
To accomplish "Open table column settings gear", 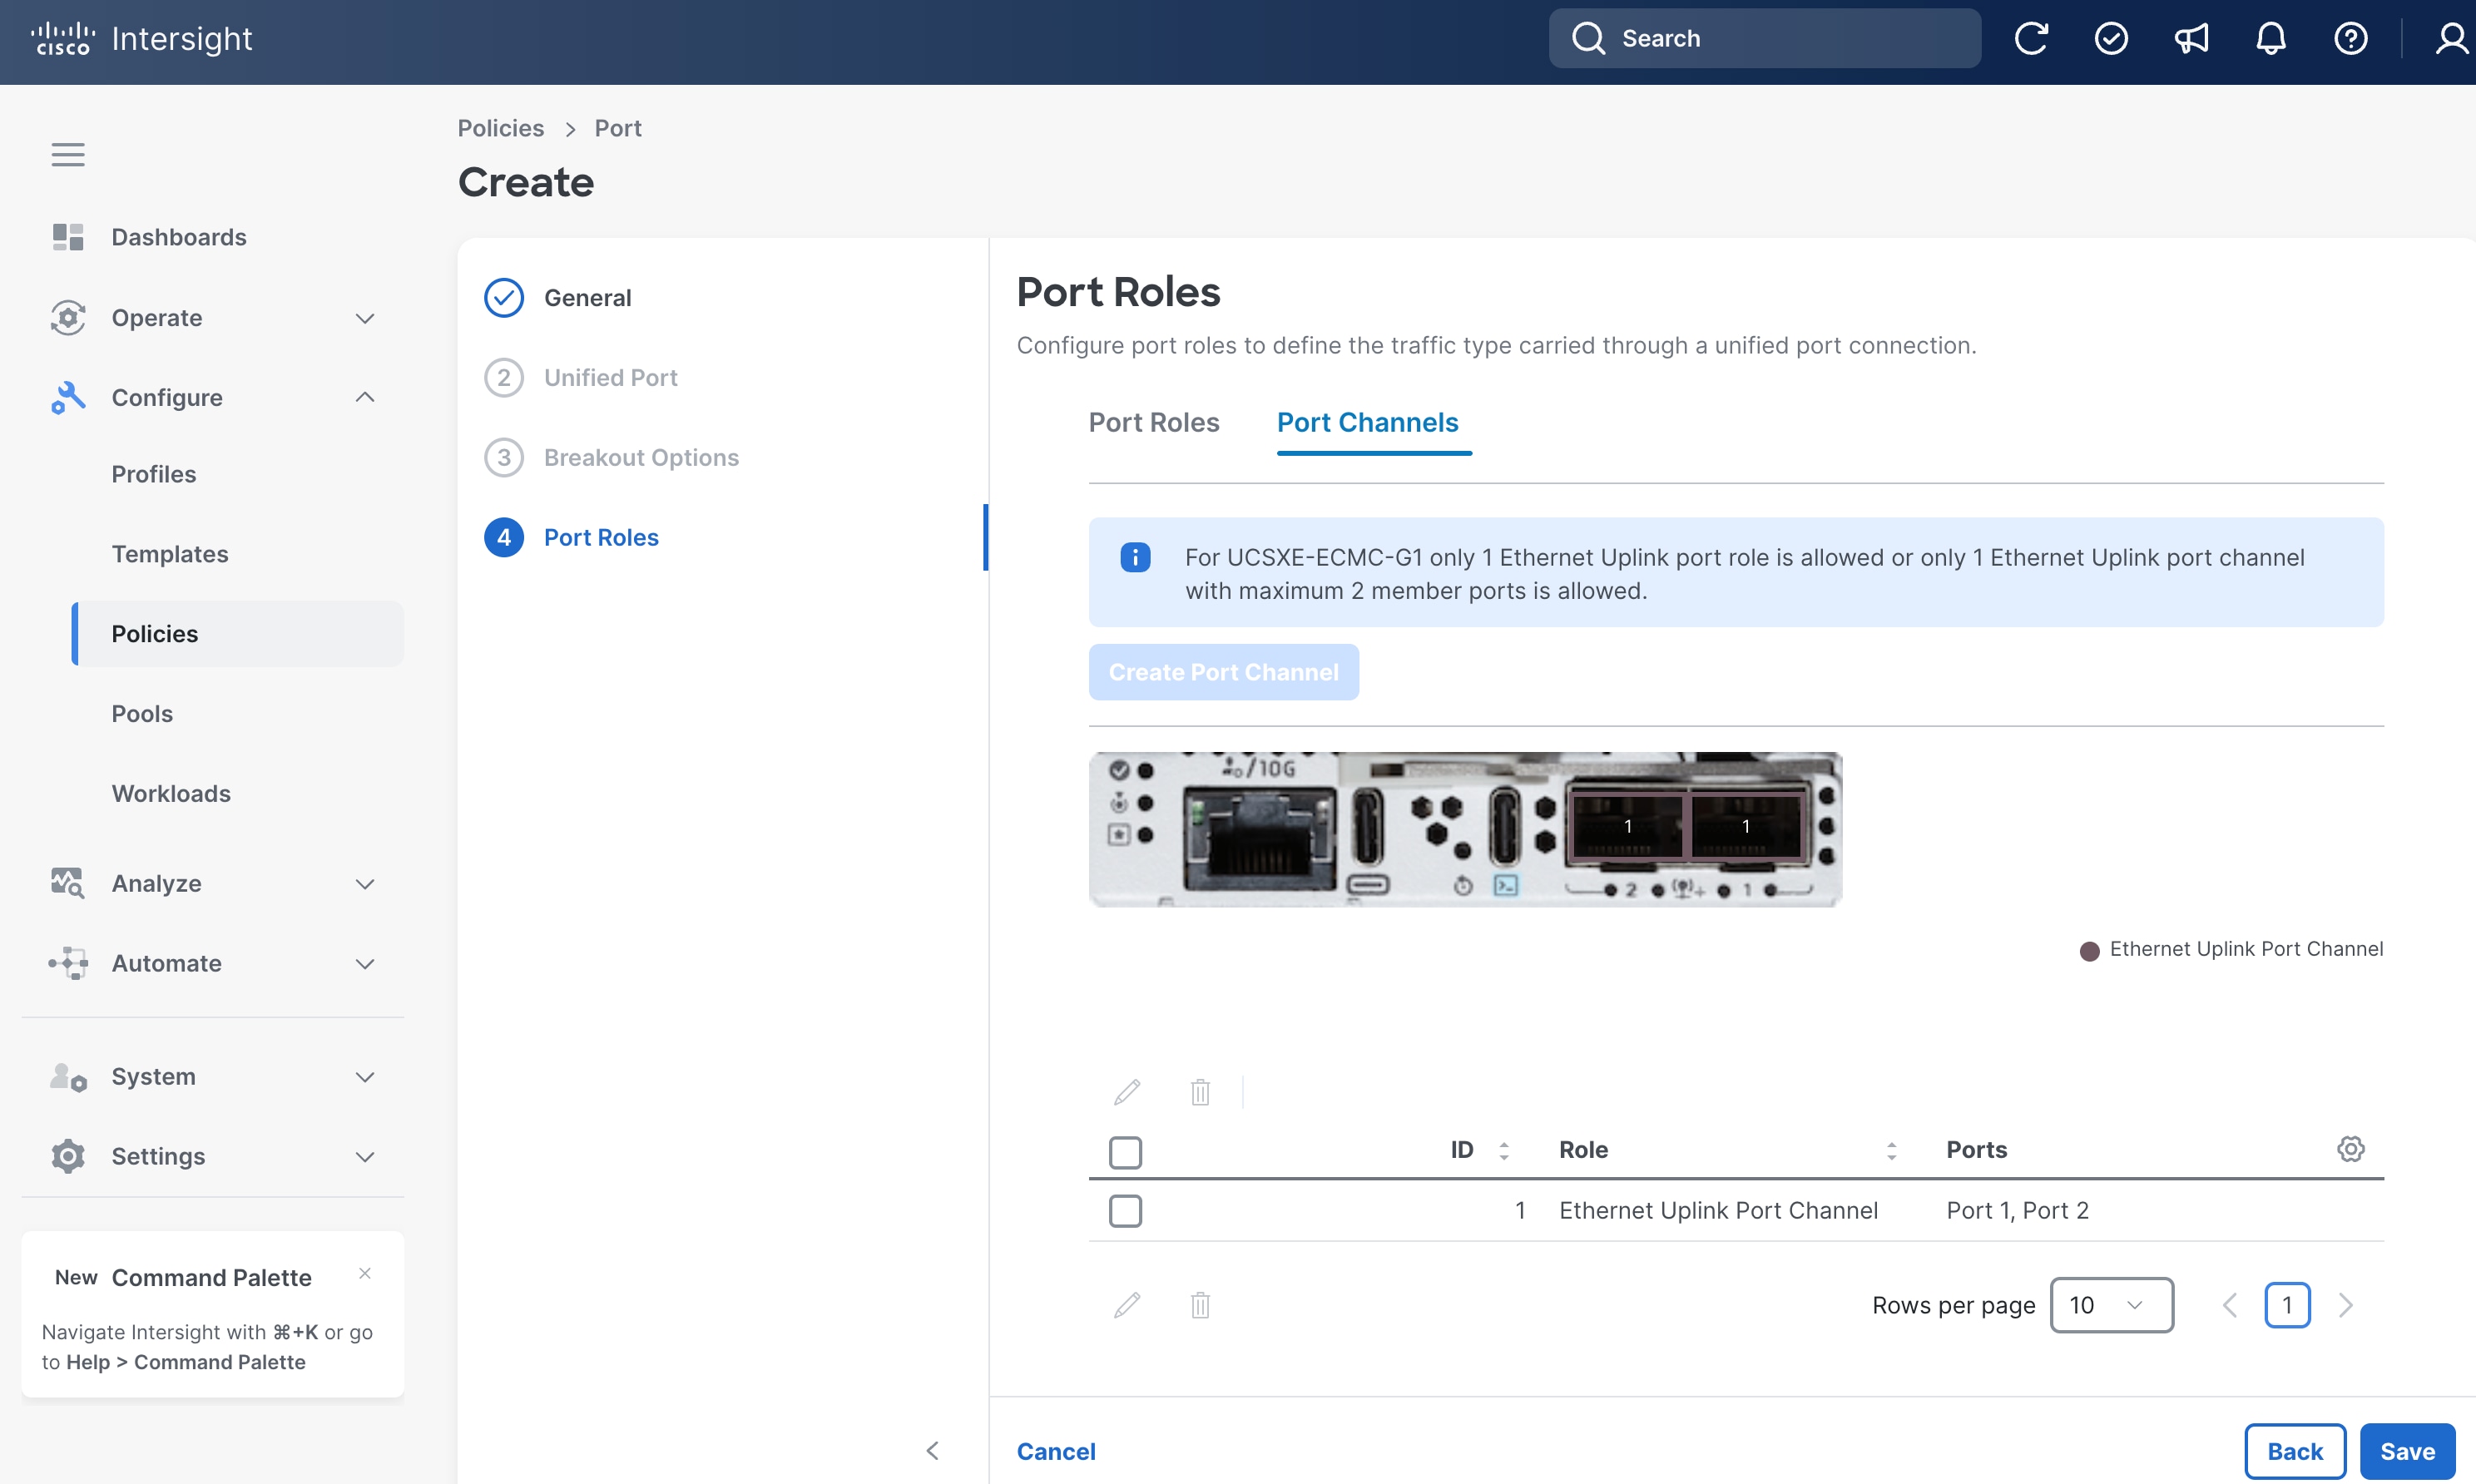I will pyautogui.click(x=2351, y=1149).
